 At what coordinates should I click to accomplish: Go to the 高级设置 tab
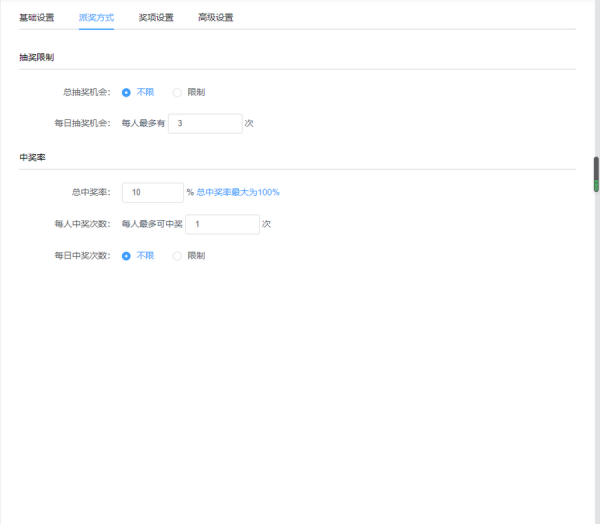click(x=216, y=18)
